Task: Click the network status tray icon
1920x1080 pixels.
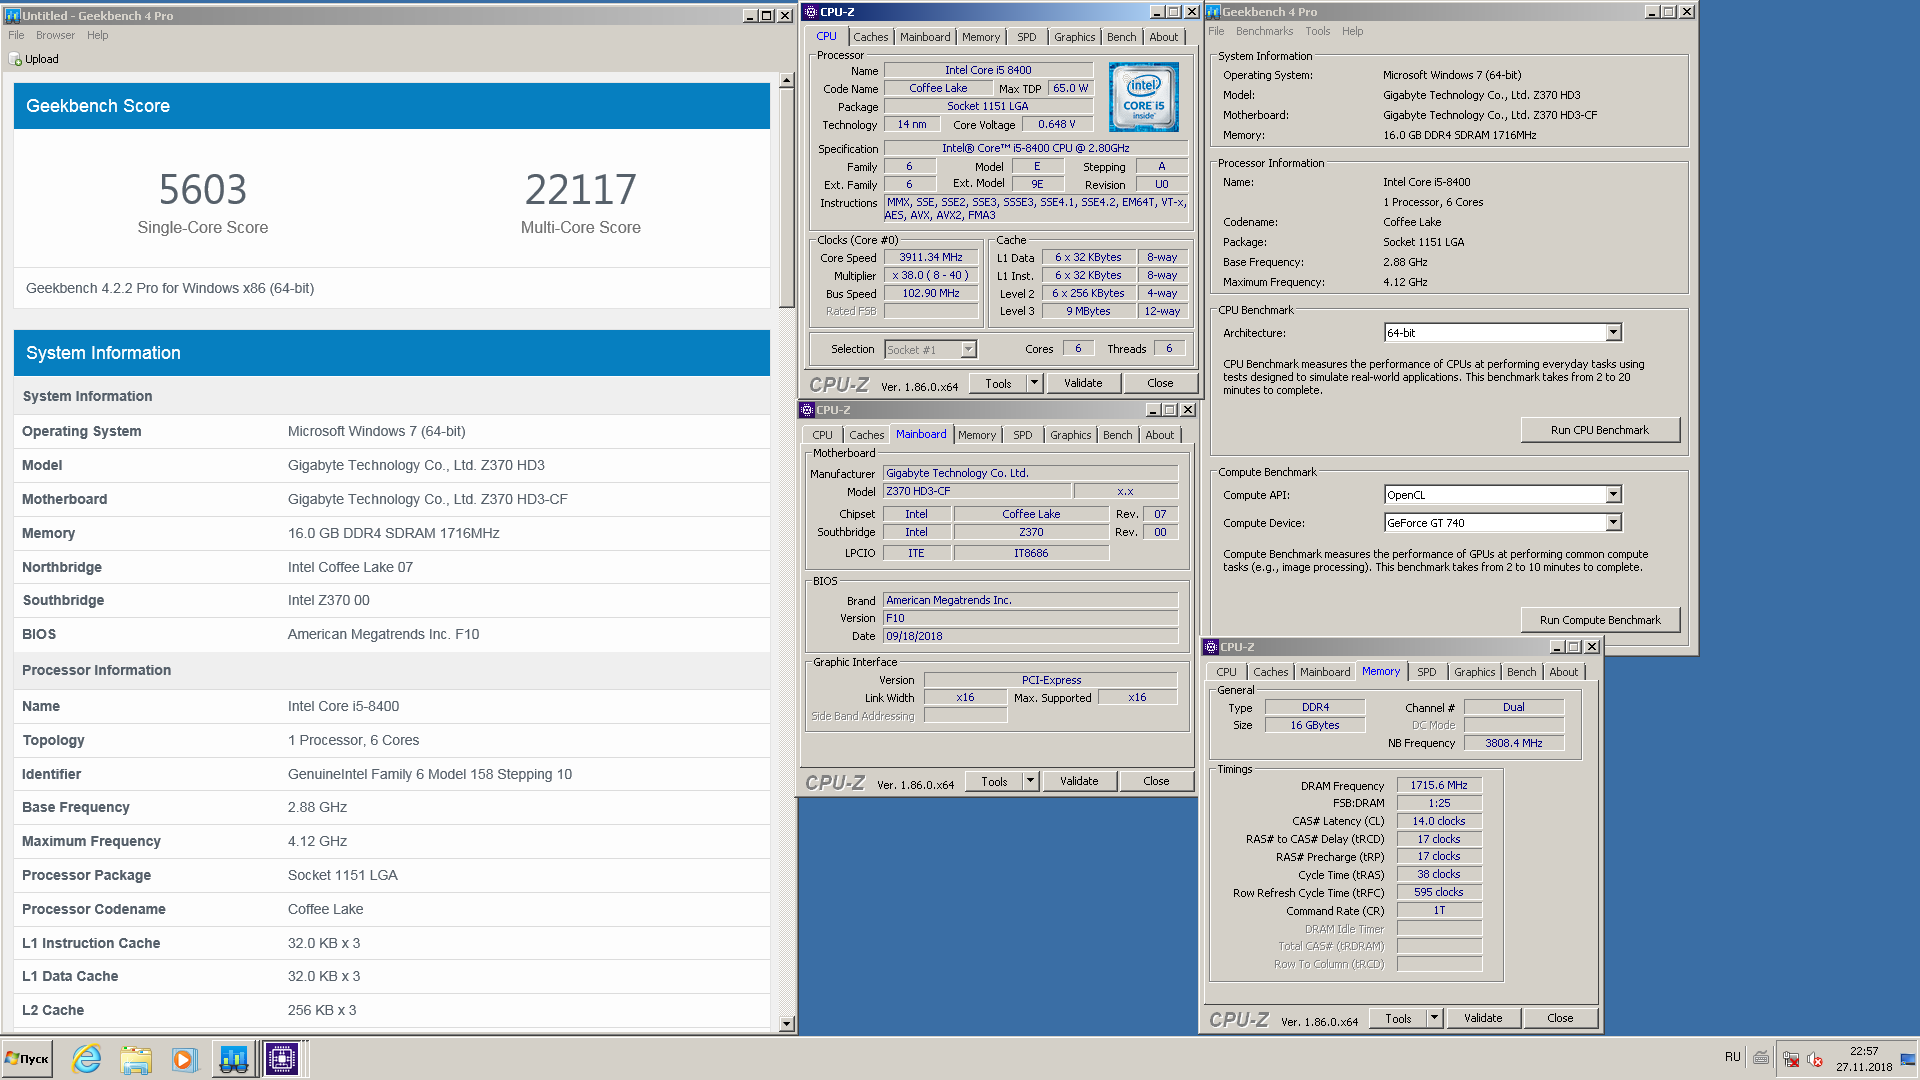Action: coord(1791,1059)
